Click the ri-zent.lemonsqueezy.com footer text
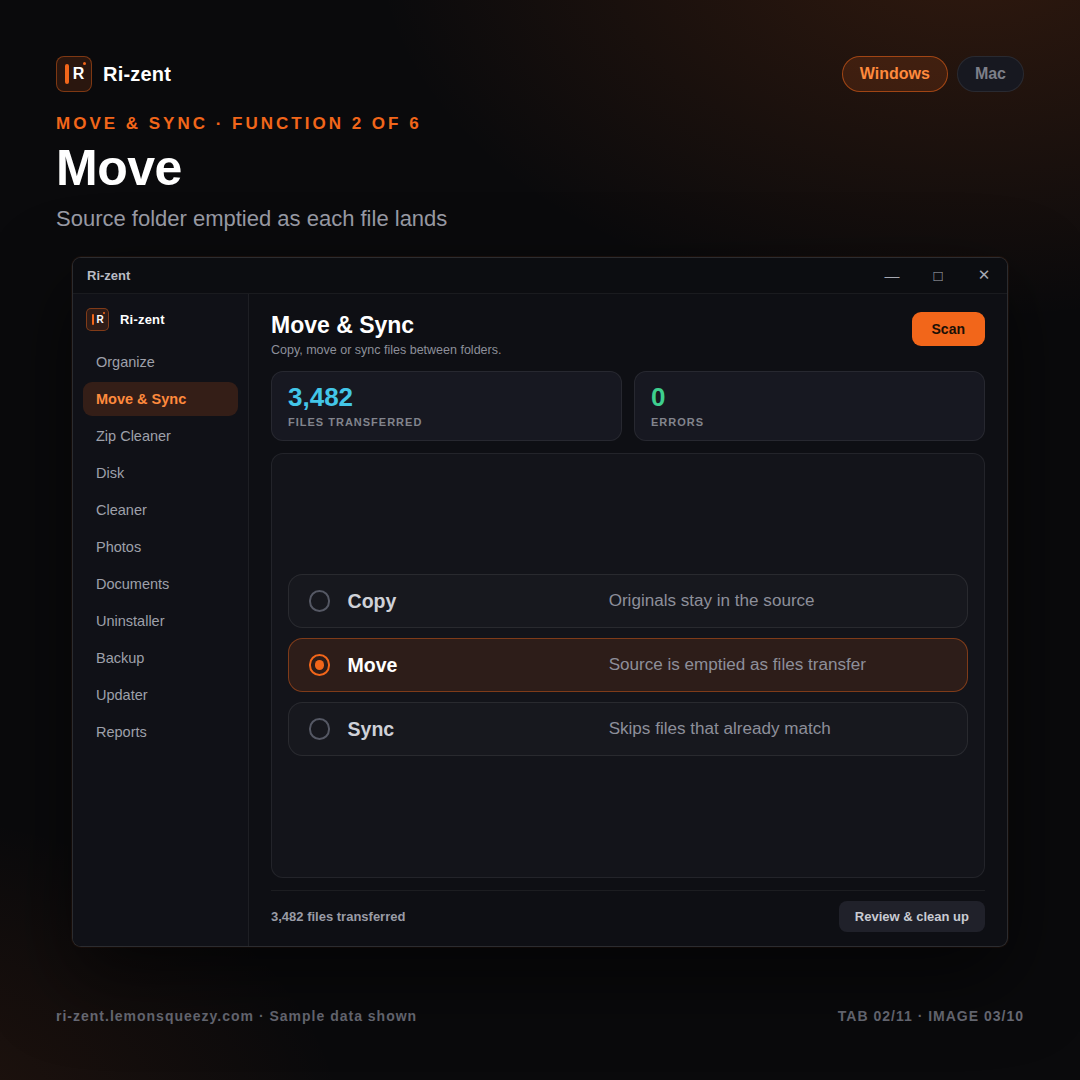Viewport: 1080px width, 1080px height. pyautogui.click(x=155, y=1016)
